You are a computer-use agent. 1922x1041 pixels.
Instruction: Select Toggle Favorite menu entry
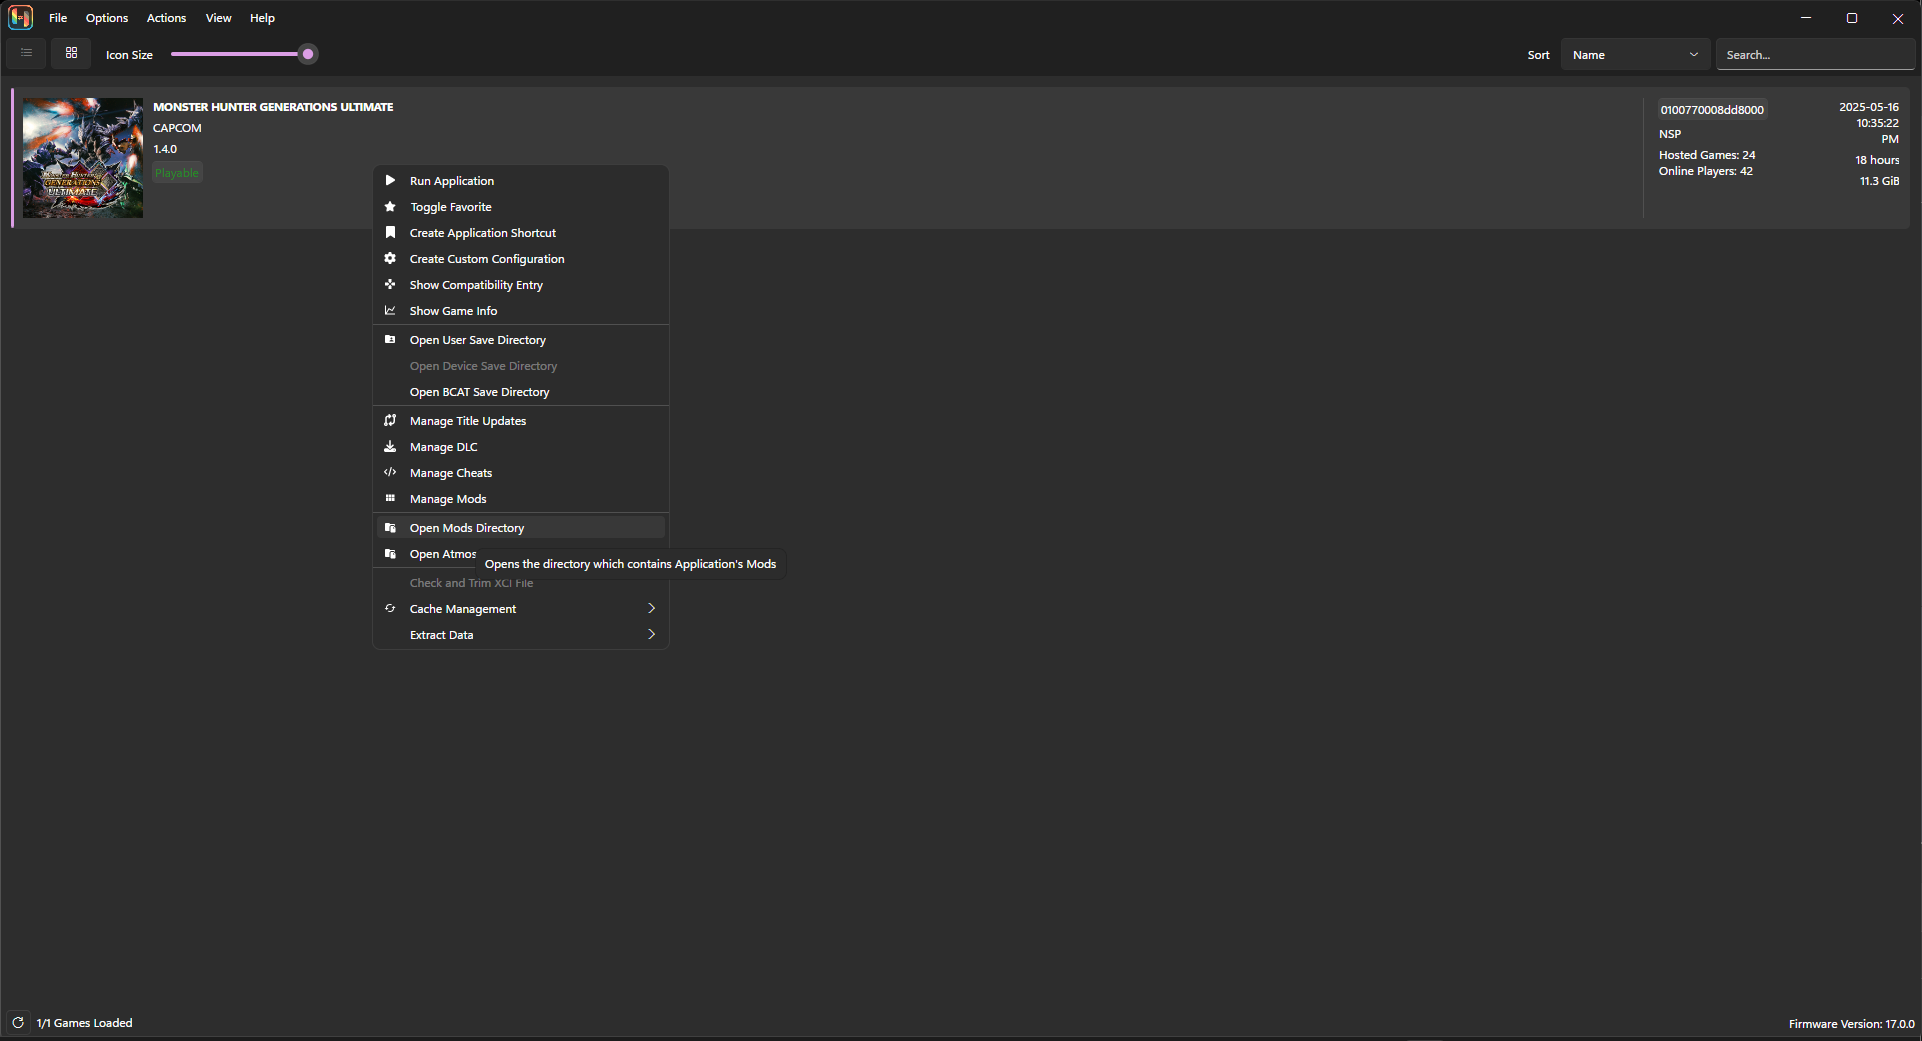521,207
